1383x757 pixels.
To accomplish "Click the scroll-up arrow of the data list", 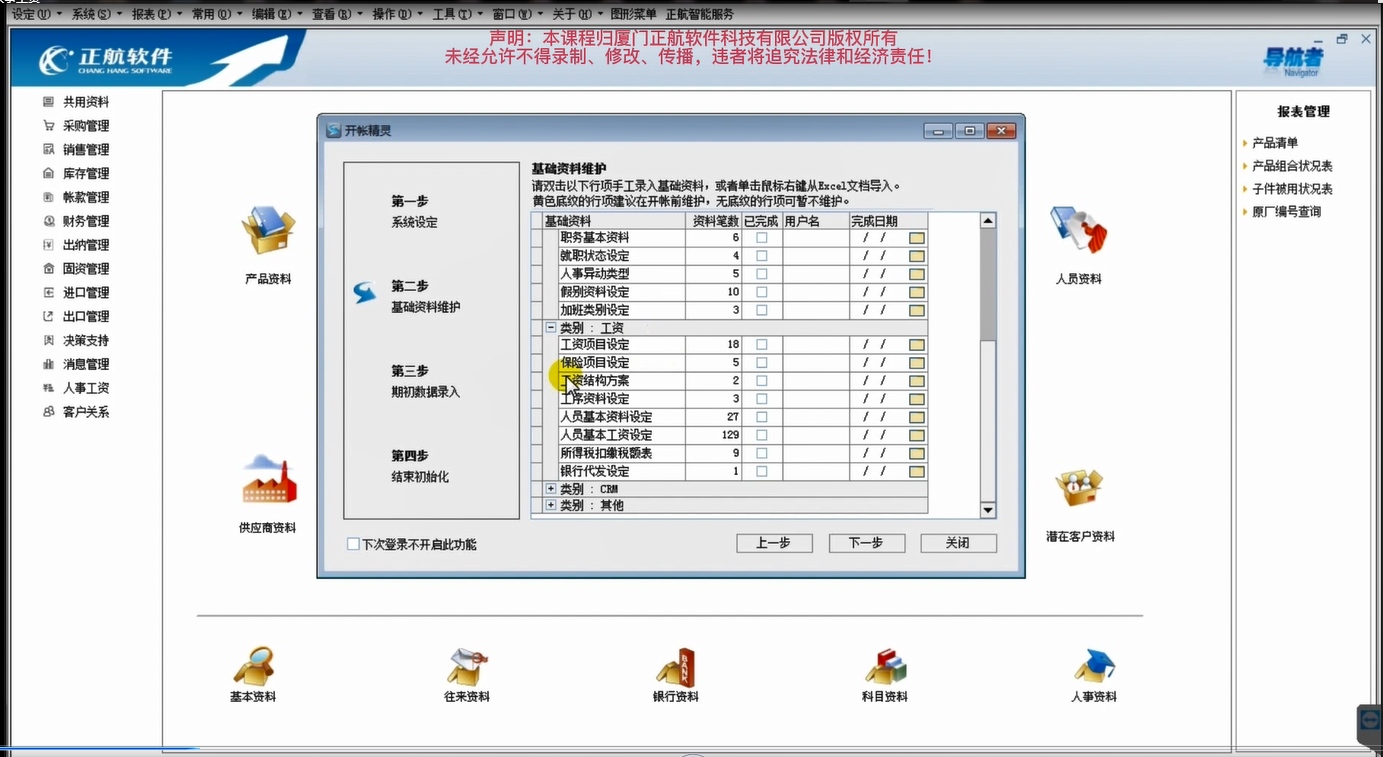I will 988,221.
